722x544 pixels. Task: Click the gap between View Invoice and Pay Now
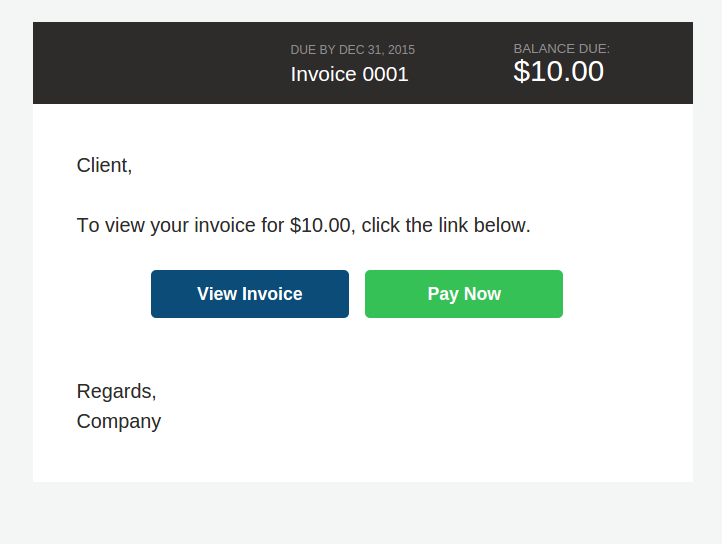click(x=357, y=294)
